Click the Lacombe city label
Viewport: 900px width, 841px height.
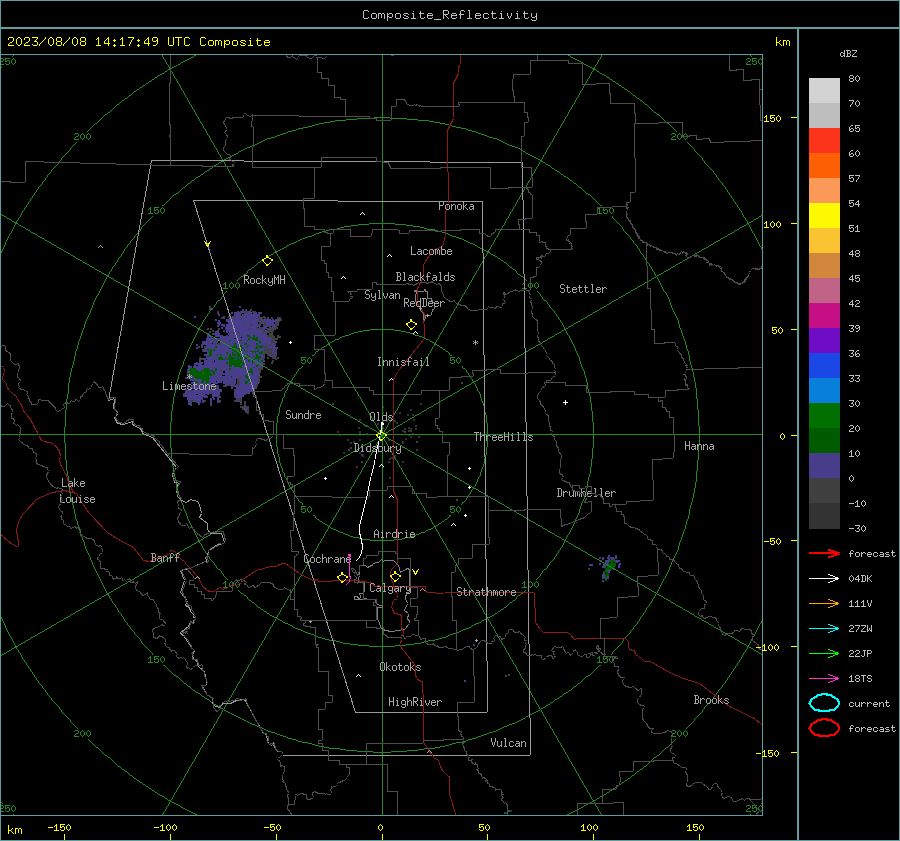[x=431, y=251]
